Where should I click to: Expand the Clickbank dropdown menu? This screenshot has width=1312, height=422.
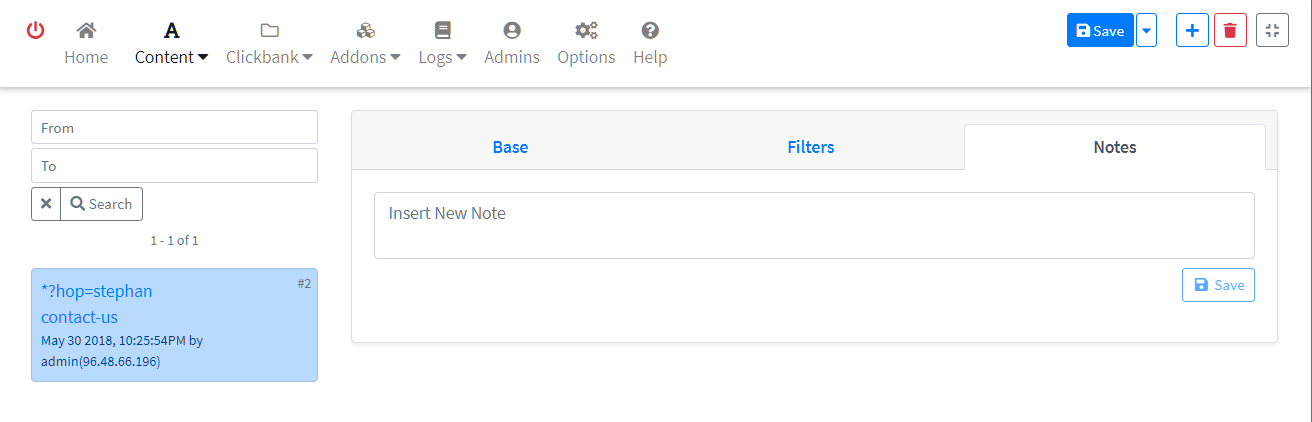(269, 44)
